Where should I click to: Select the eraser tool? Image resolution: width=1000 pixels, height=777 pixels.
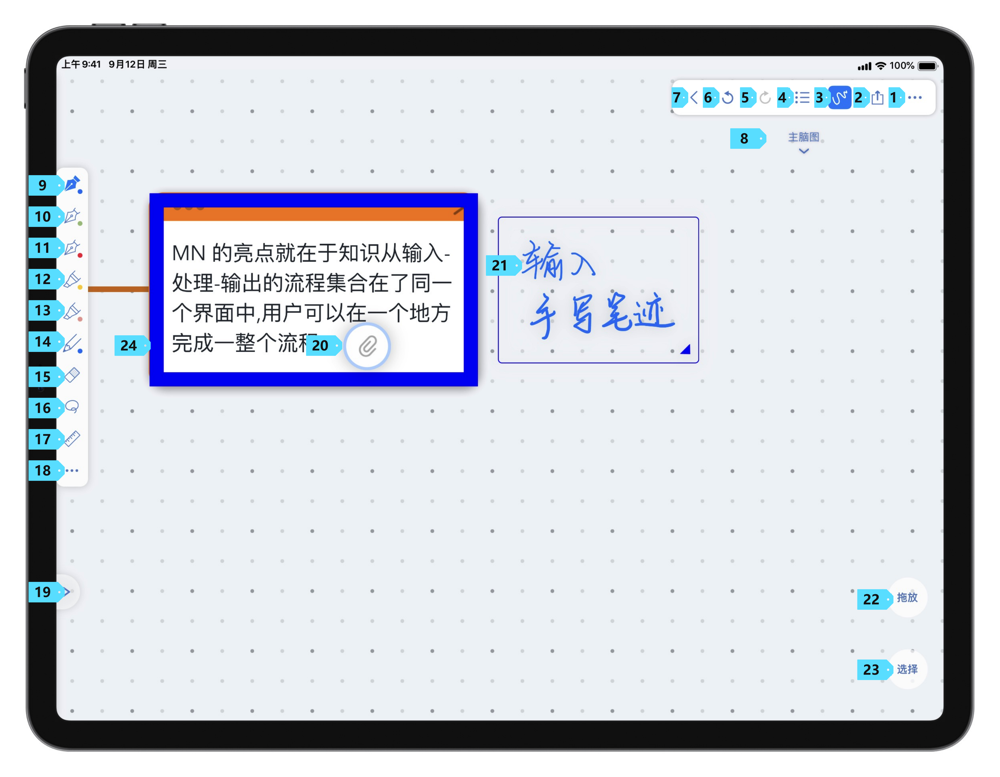(73, 375)
